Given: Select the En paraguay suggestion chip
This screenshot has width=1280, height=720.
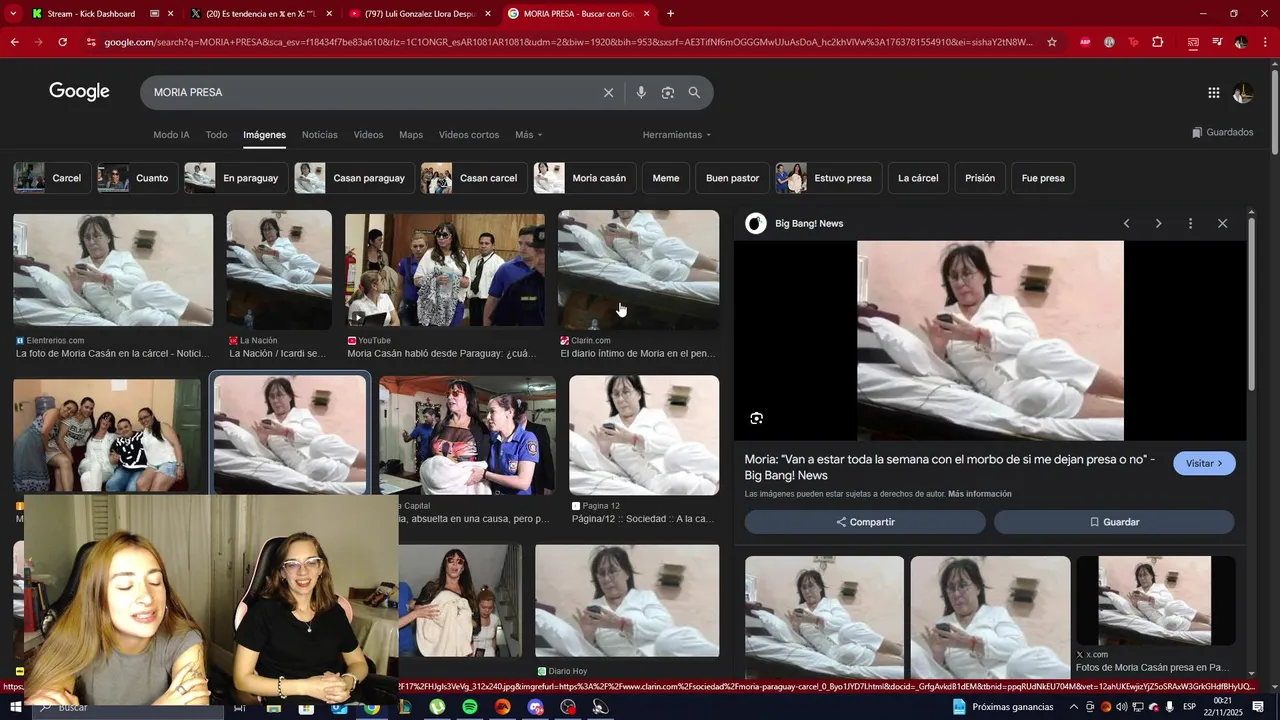Looking at the screenshot, I should pyautogui.click(x=236, y=178).
